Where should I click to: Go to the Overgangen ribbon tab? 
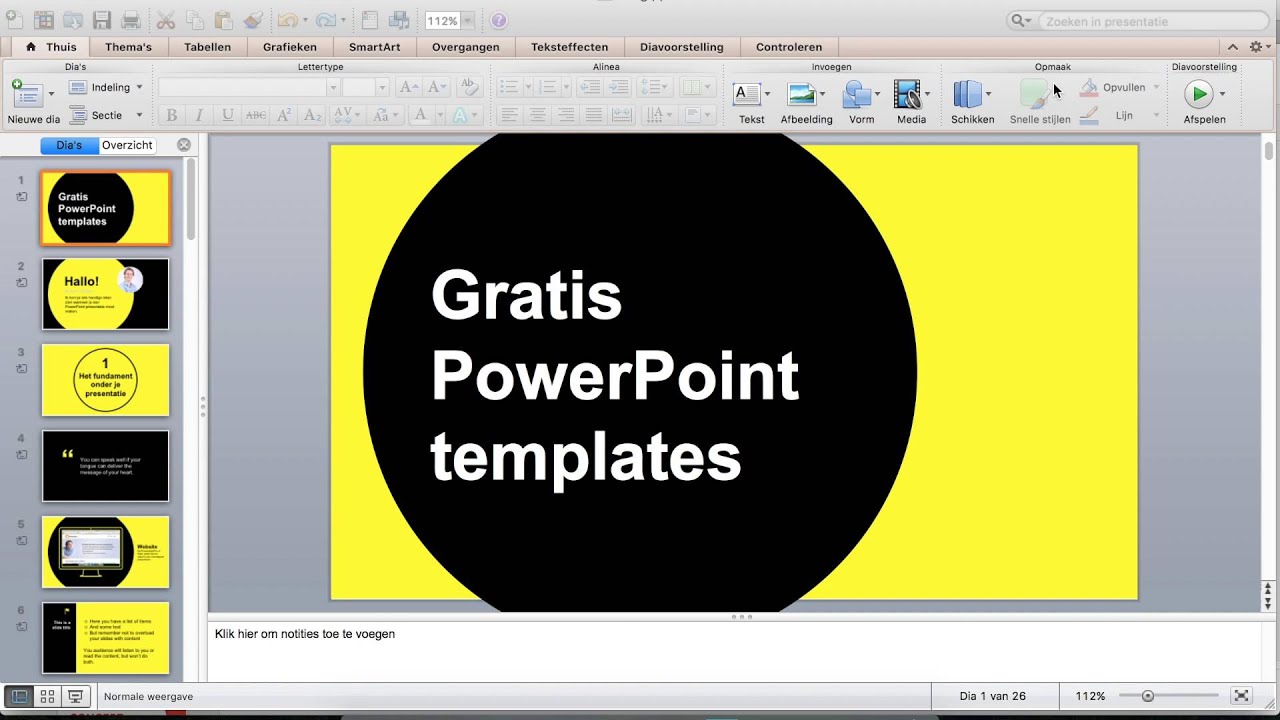(466, 47)
